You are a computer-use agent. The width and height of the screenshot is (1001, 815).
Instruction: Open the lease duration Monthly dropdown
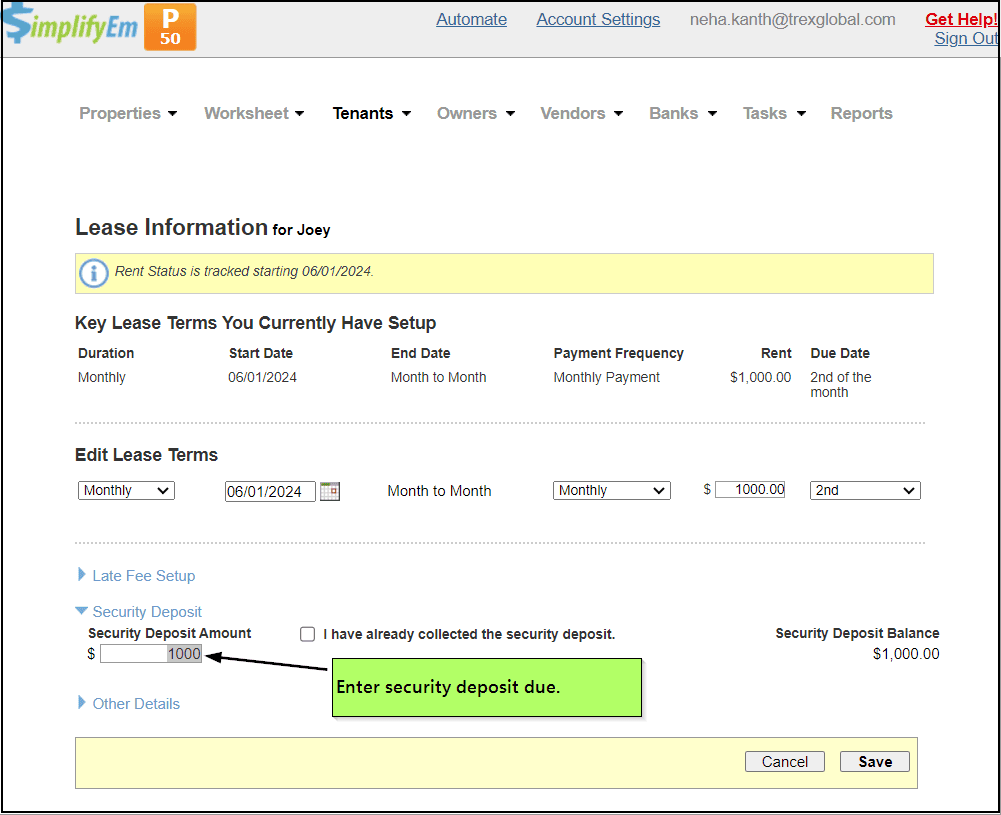(x=126, y=491)
